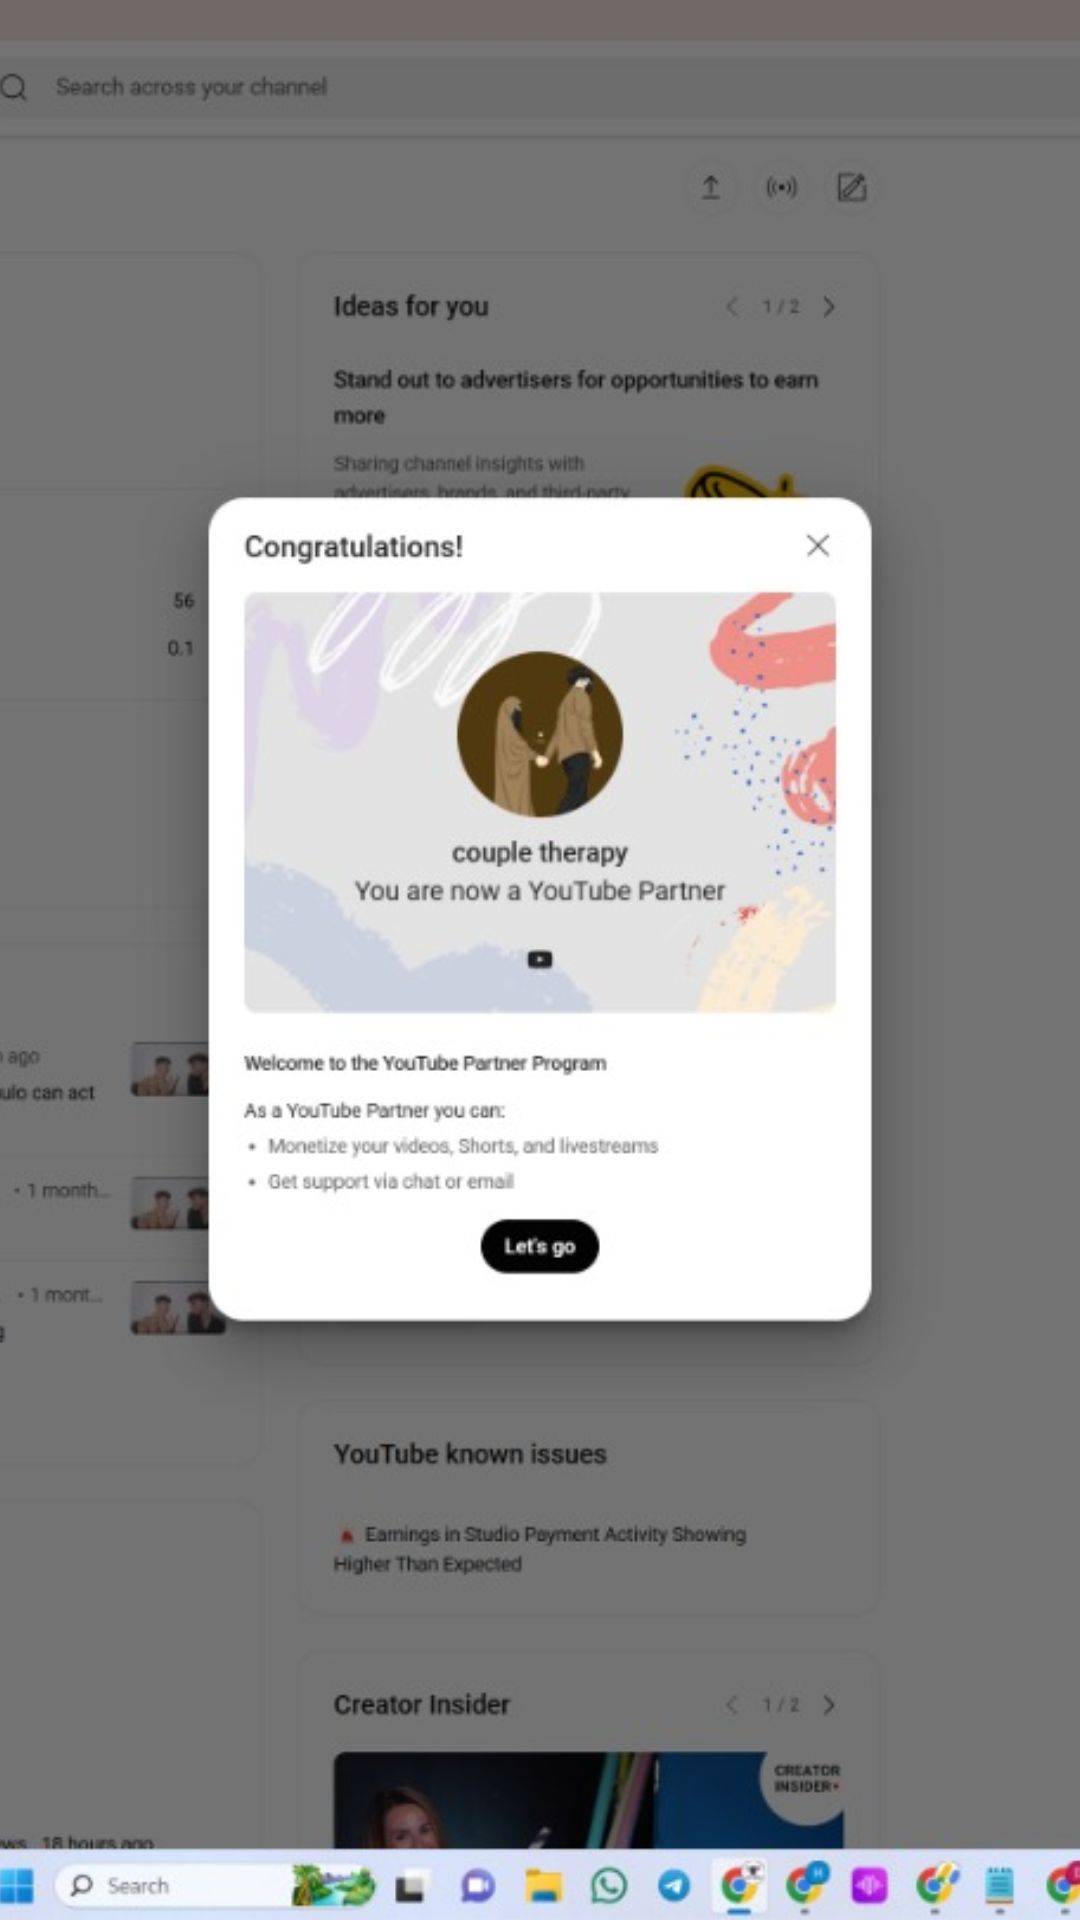This screenshot has width=1080, height=1920.
Task: Click the create post pencil icon
Action: point(851,187)
